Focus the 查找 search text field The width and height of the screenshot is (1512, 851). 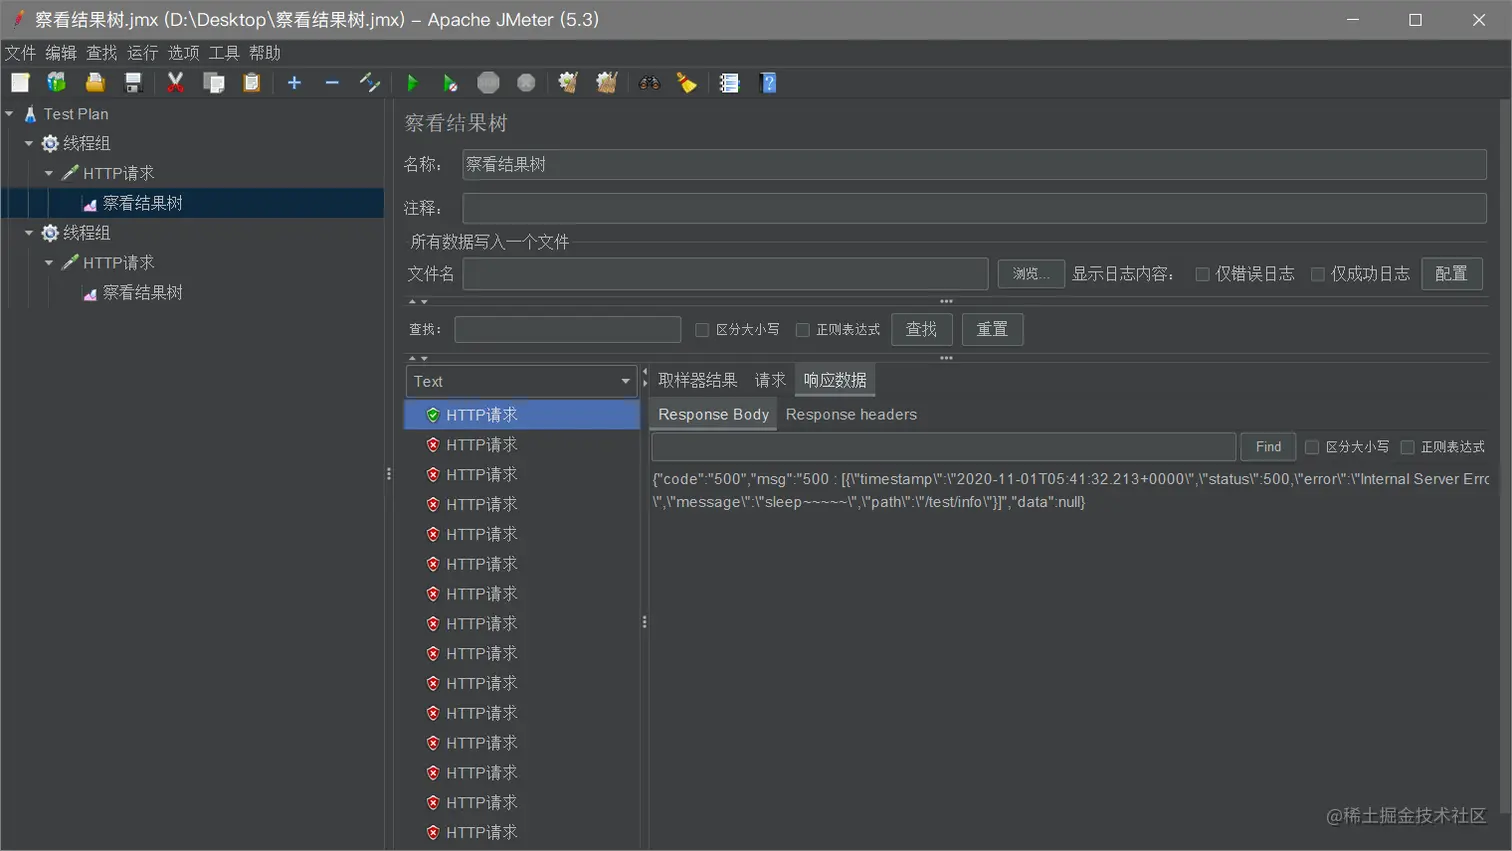pyautogui.click(x=567, y=330)
